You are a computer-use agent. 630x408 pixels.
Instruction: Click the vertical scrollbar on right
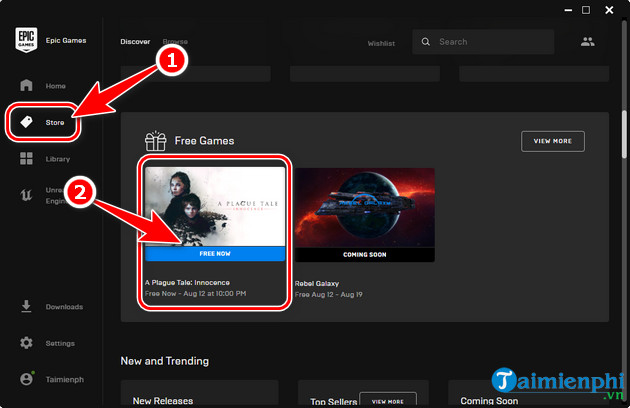(624, 130)
